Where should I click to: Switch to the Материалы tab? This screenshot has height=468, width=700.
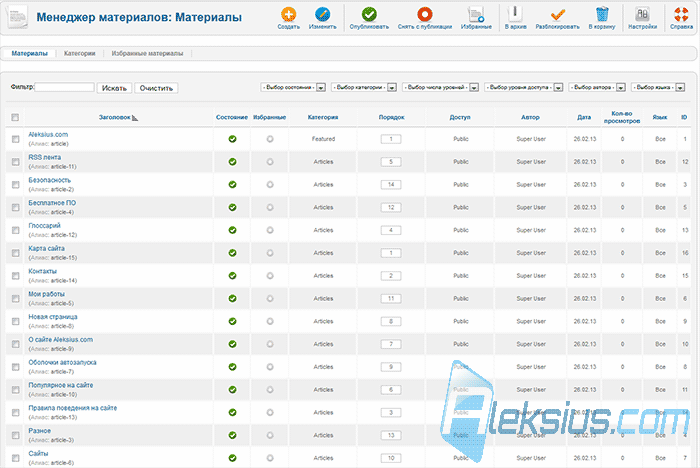tap(29, 54)
